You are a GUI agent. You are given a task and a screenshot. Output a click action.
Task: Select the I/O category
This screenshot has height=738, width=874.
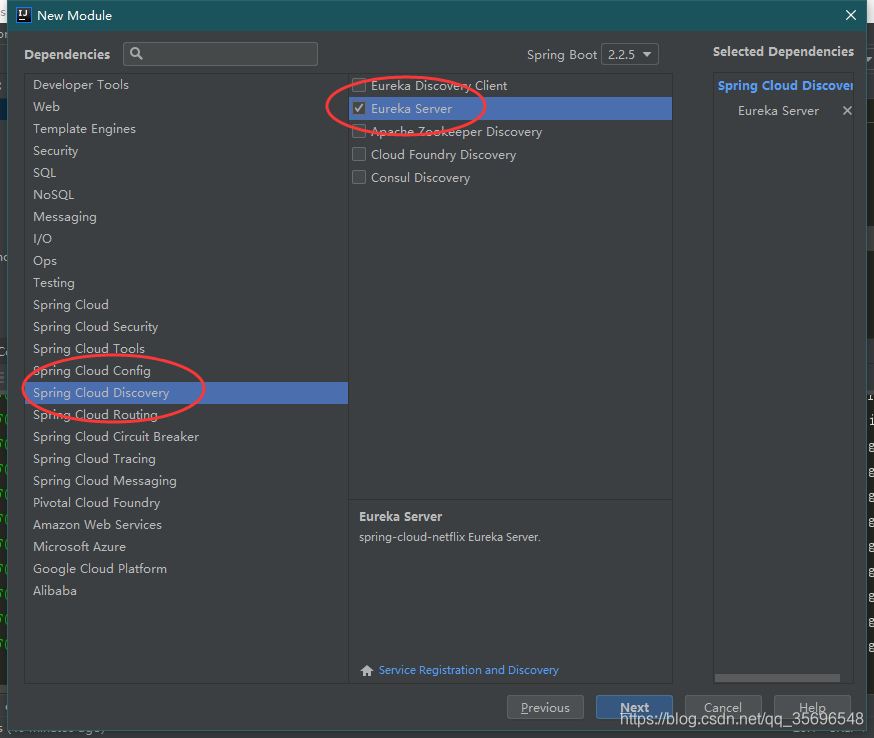pyautogui.click(x=186, y=239)
